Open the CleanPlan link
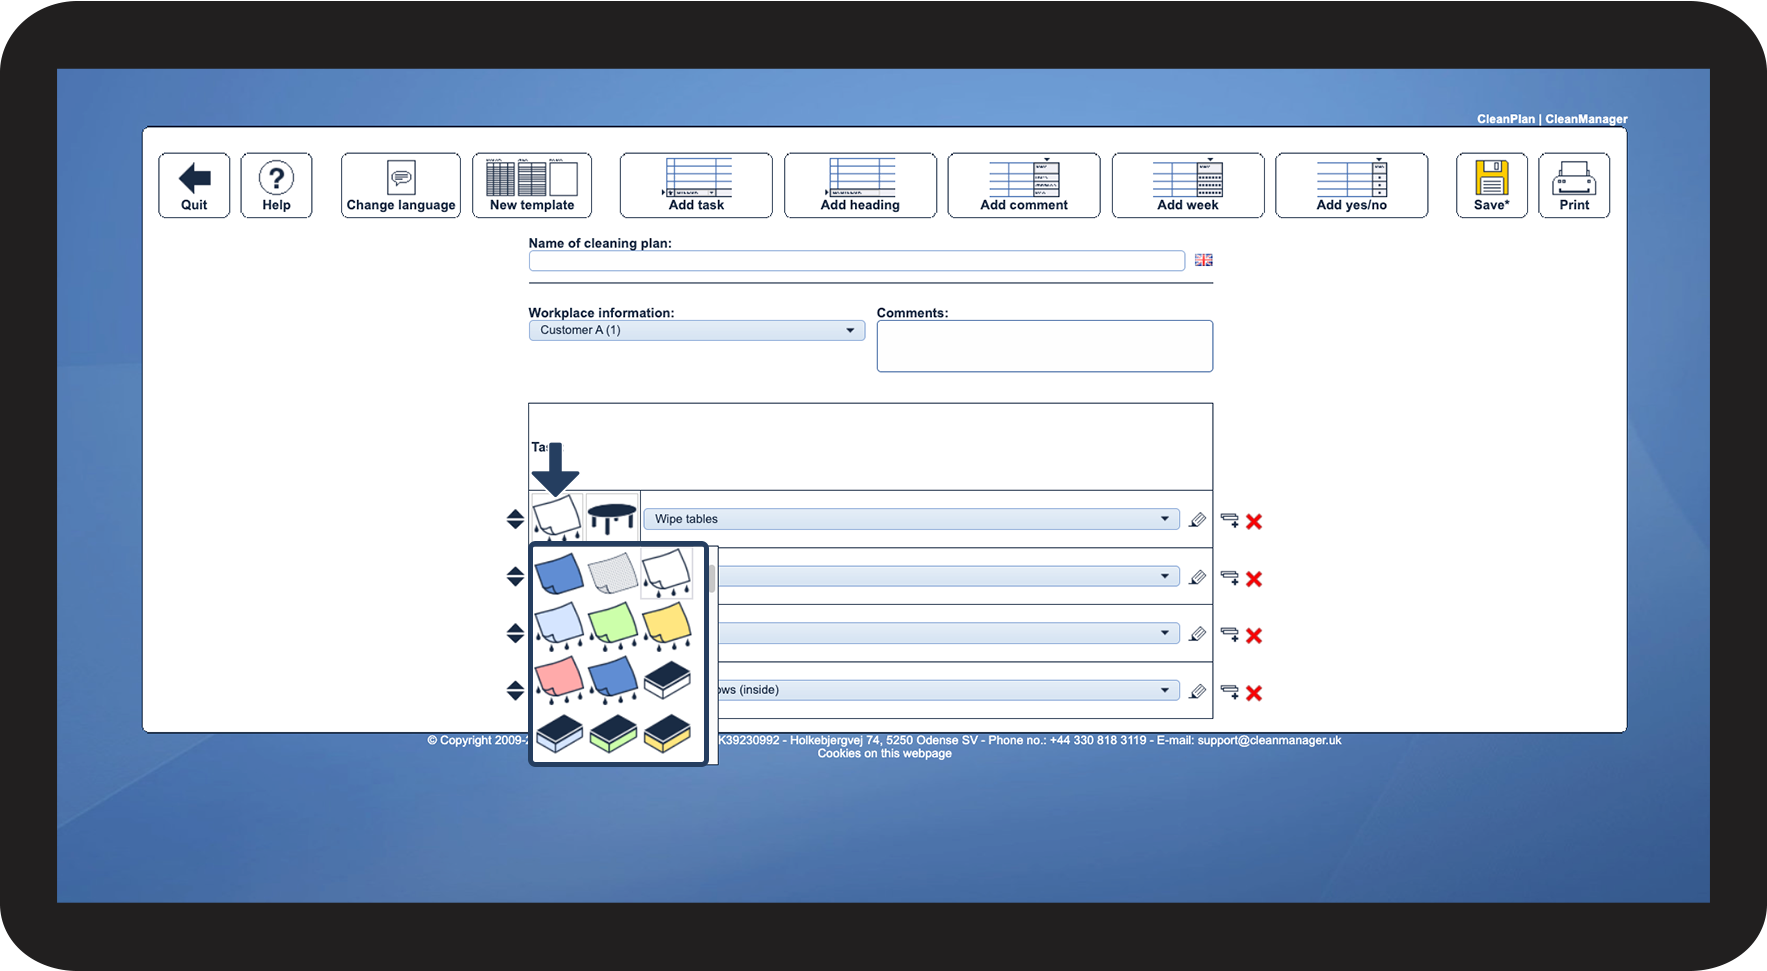Viewport: 1767px width, 971px height. (x=1506, y=119)
